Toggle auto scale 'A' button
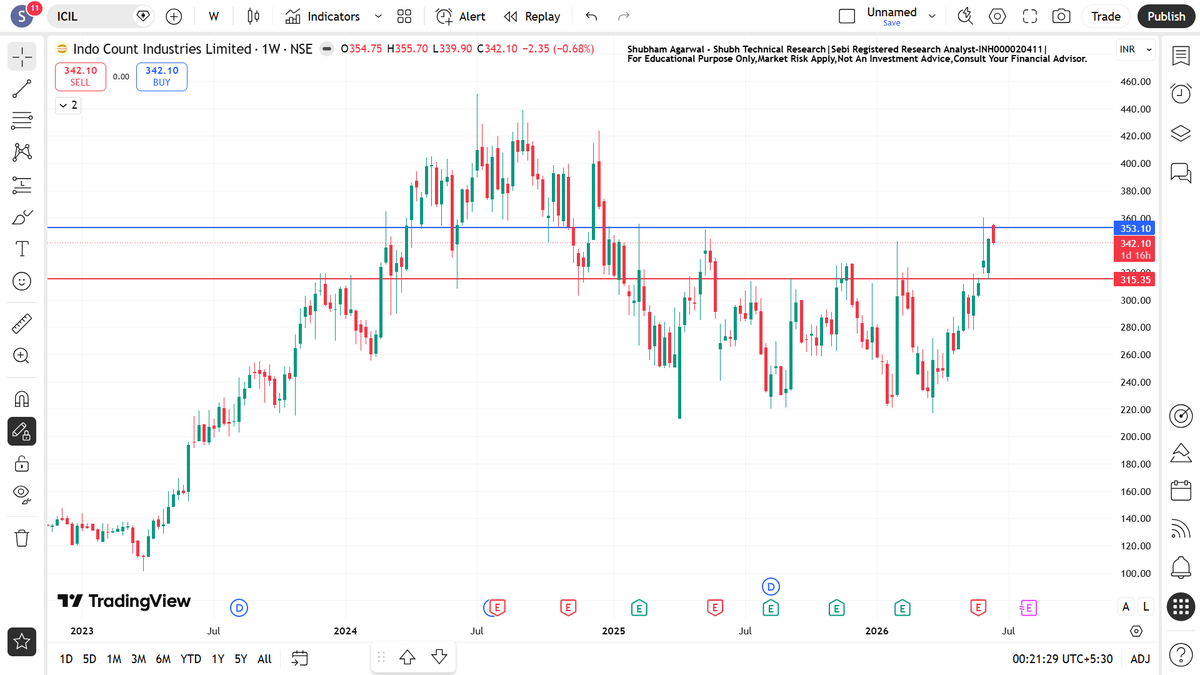The height and width of the screenshot is (675, 1200). point(1126,606)
